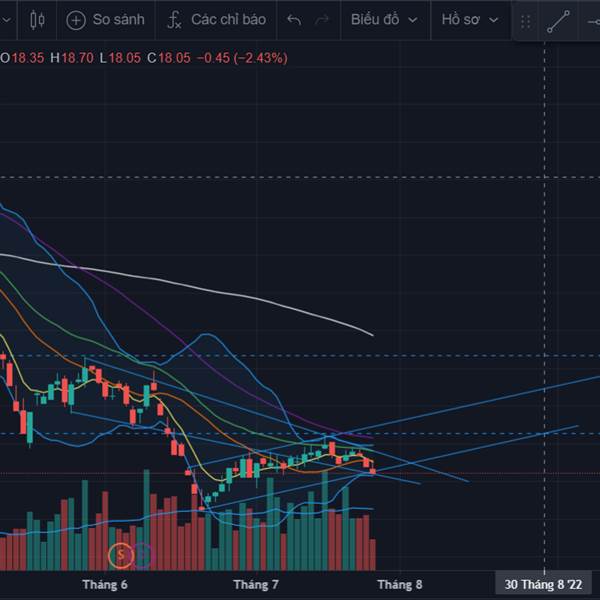Click the Tháng 8 time axis label
The image size is (600, 600).
coord(400,585)
